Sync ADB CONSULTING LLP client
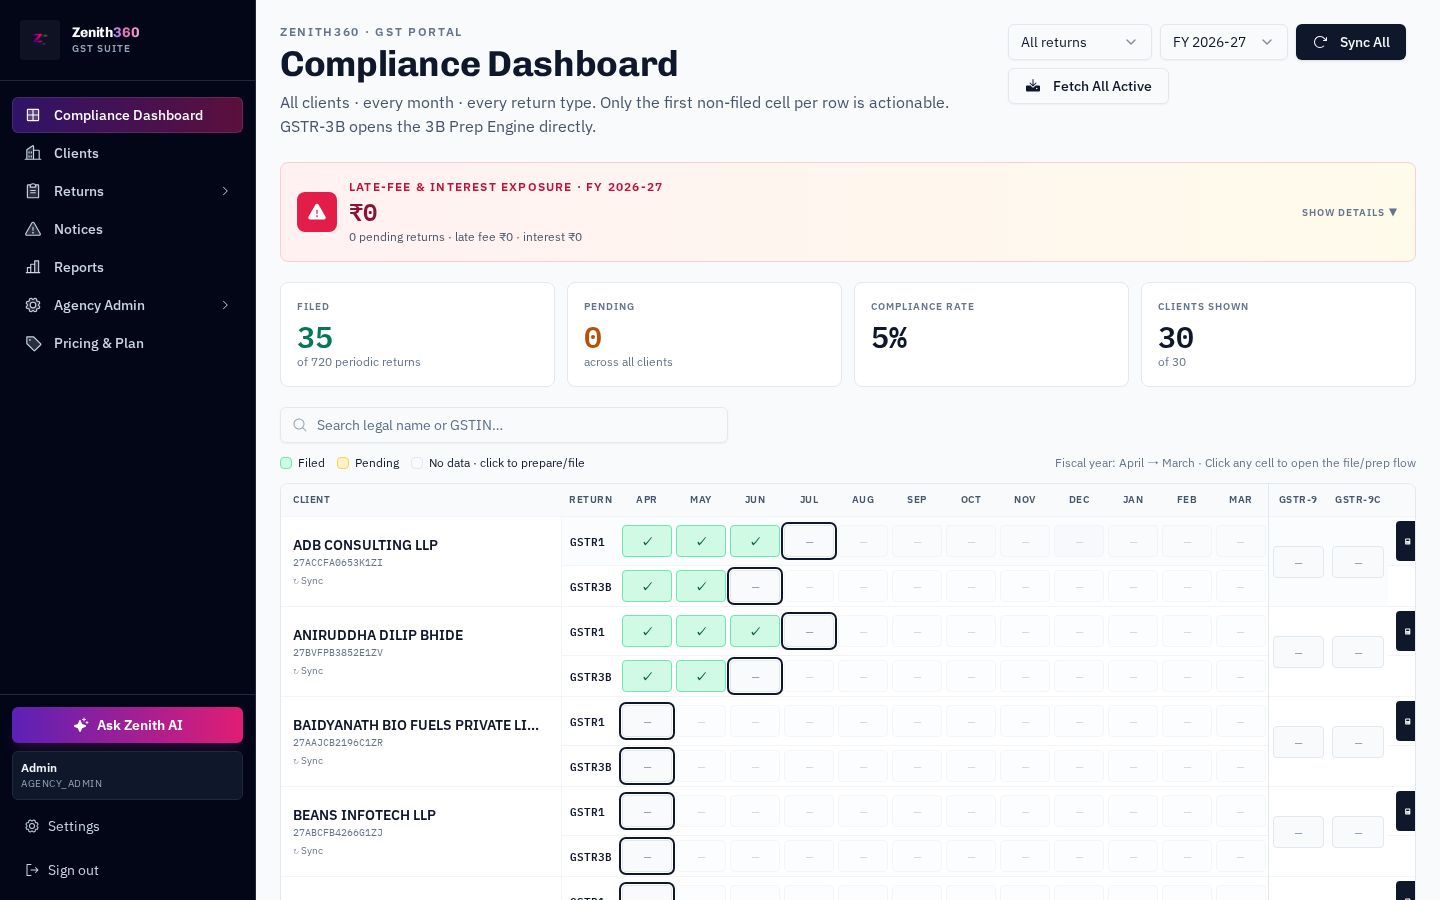 (x=308, y=581)
